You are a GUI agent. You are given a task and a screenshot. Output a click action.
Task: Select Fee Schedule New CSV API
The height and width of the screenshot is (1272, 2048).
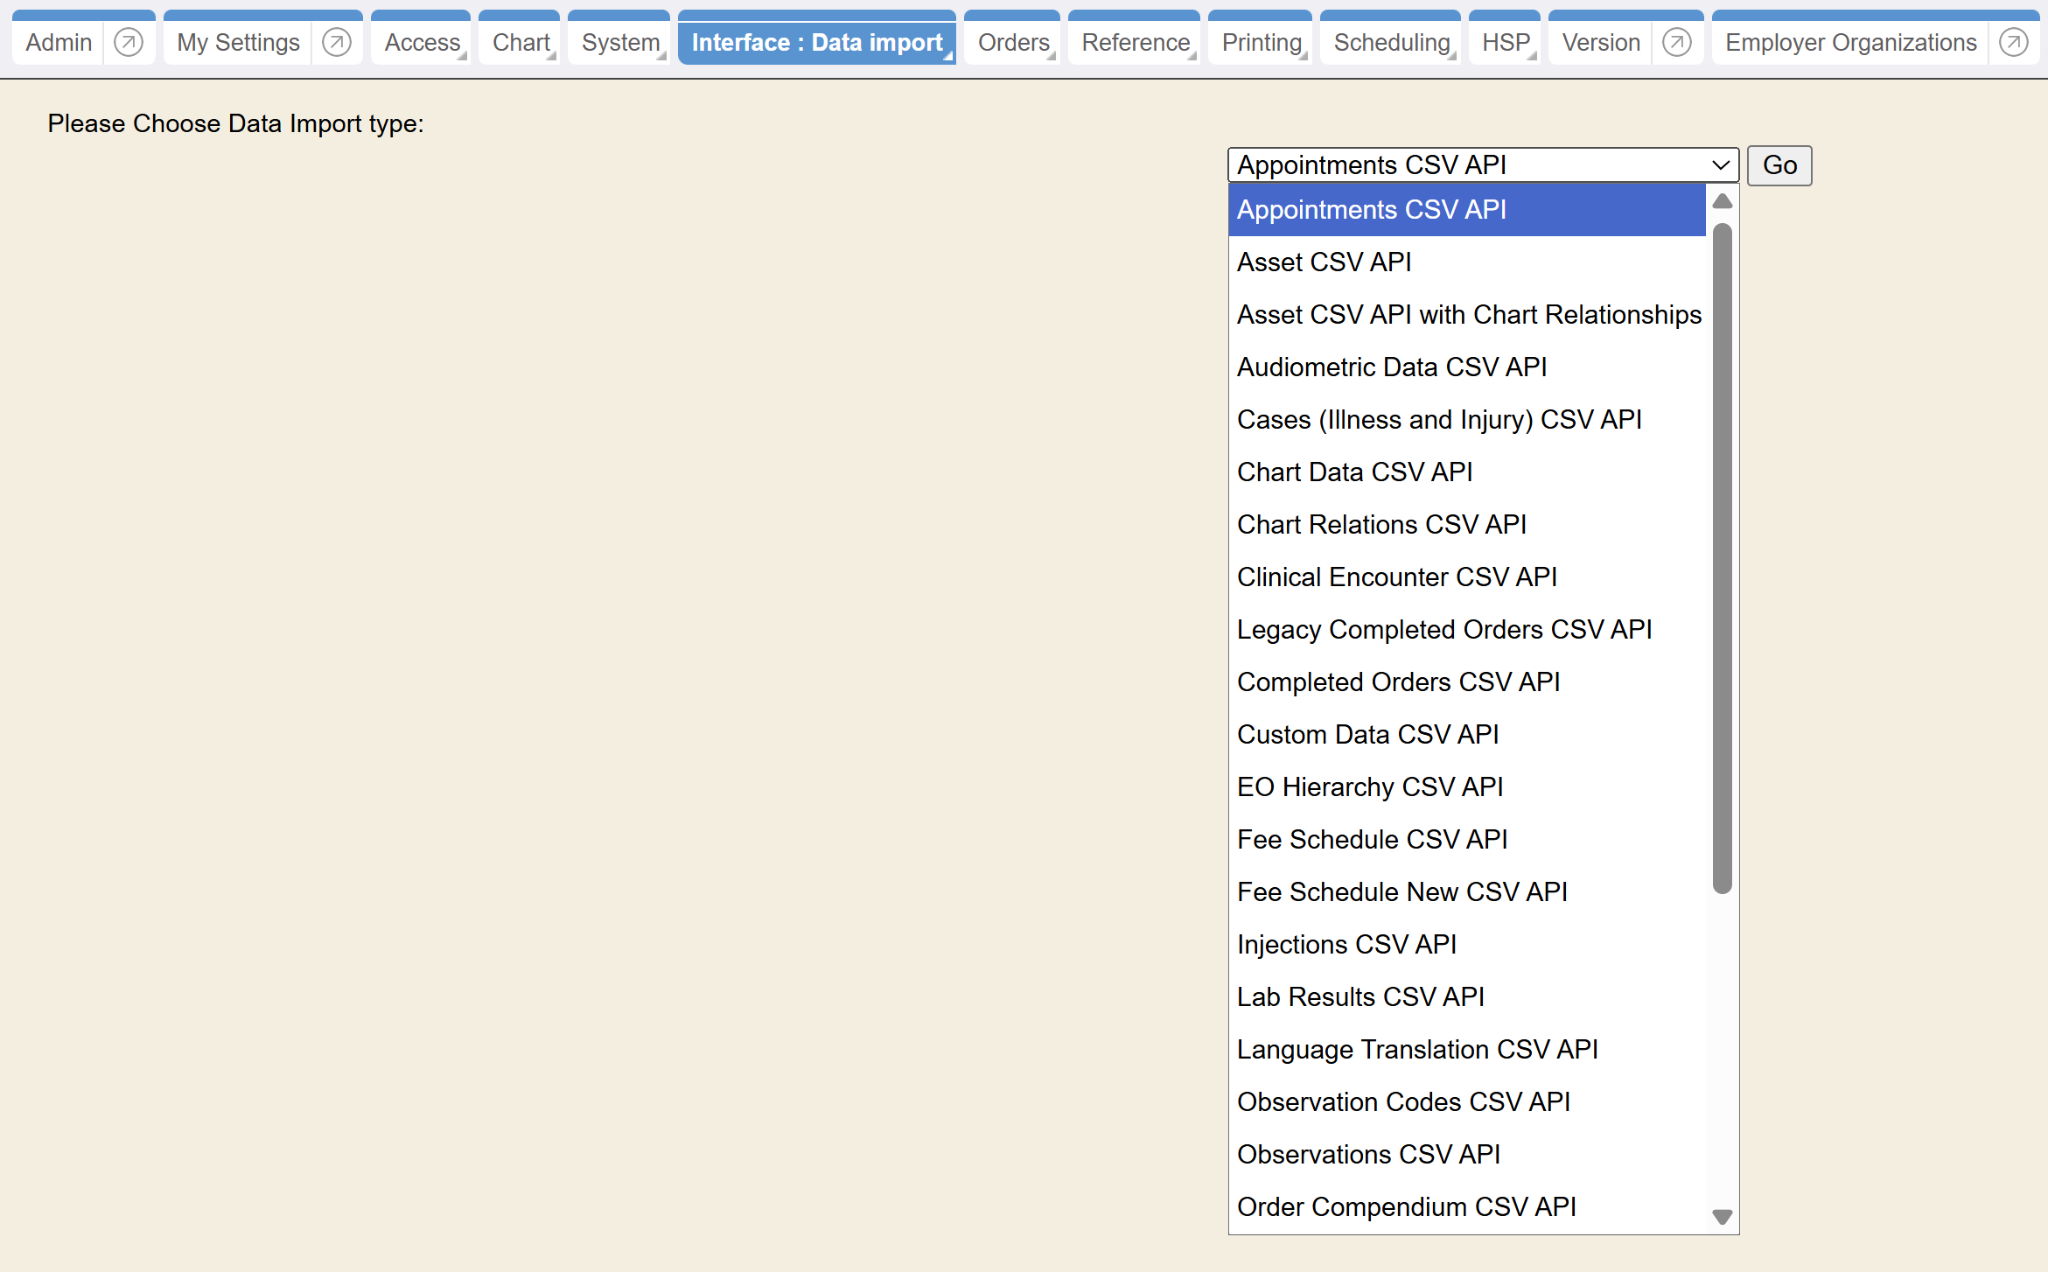click(1401, 892)
